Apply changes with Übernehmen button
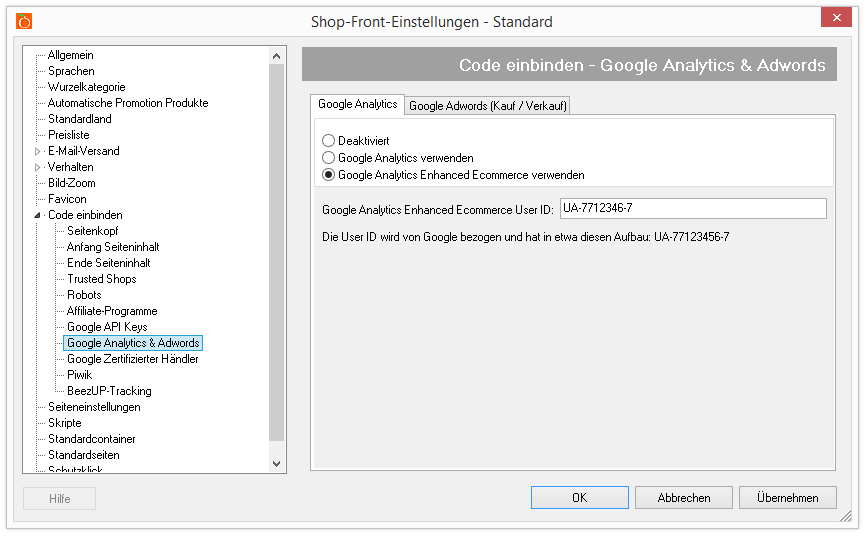Screen dimensions: 867x536 [787, 498]
